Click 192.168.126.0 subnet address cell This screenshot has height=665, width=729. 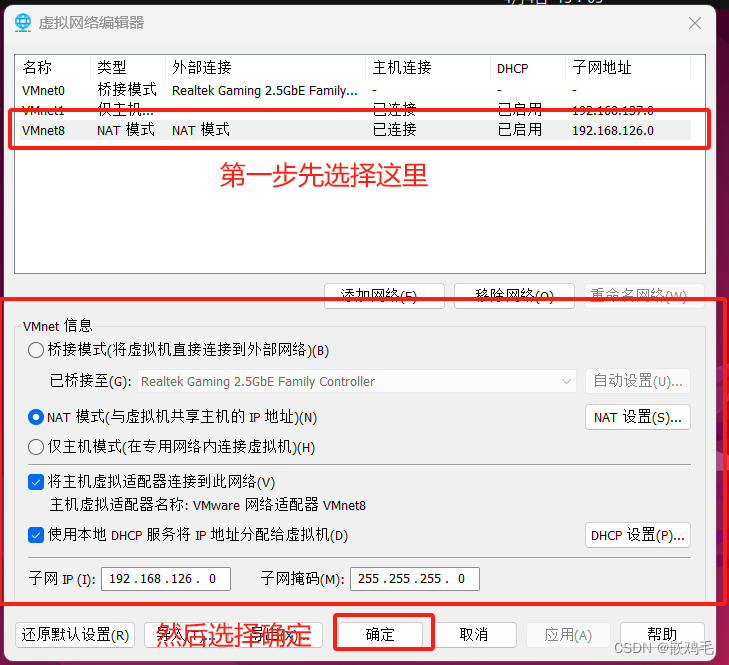pyautogui.click(x=613, y=131)
